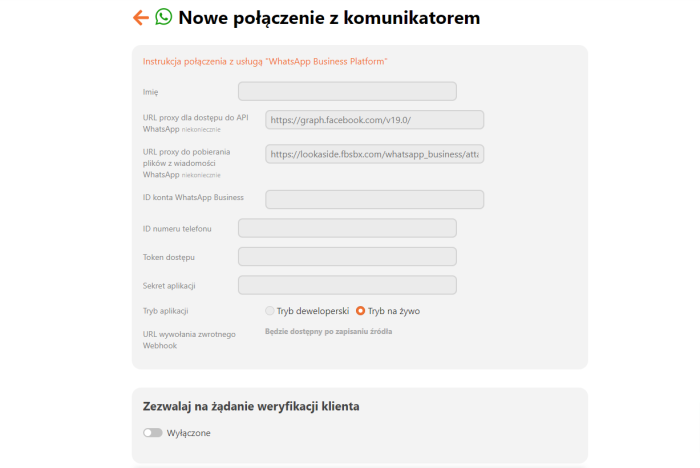
Task: Enable the client verification request toggle
Action: click(x=152, y=433)
